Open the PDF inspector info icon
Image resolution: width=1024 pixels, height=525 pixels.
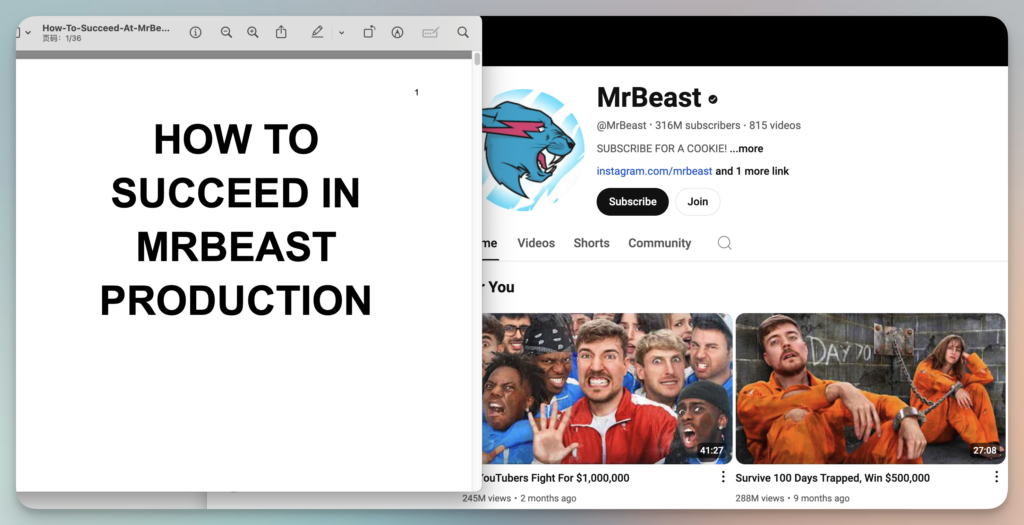click(195, 32)
